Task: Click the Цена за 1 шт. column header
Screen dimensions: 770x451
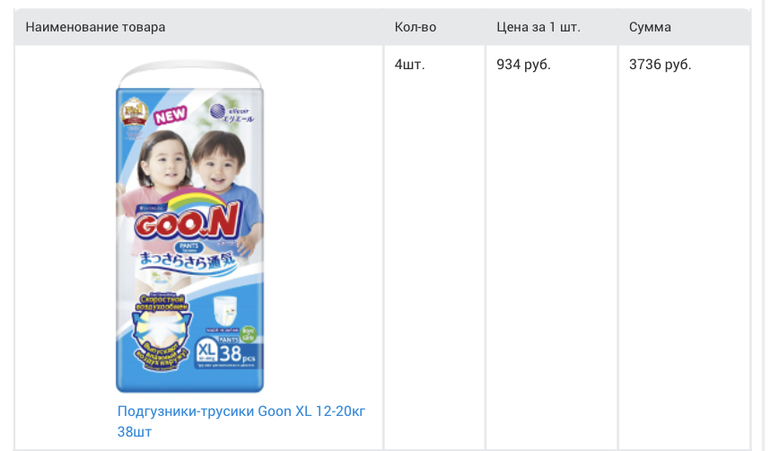Action: pos(538,27)
